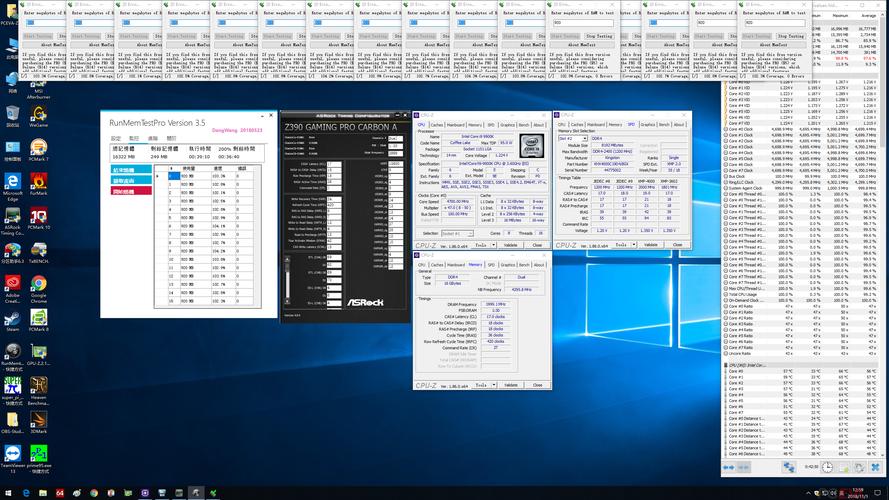Open super_pi desktop shortcut
Screen dimensions: 889x500
12,391
